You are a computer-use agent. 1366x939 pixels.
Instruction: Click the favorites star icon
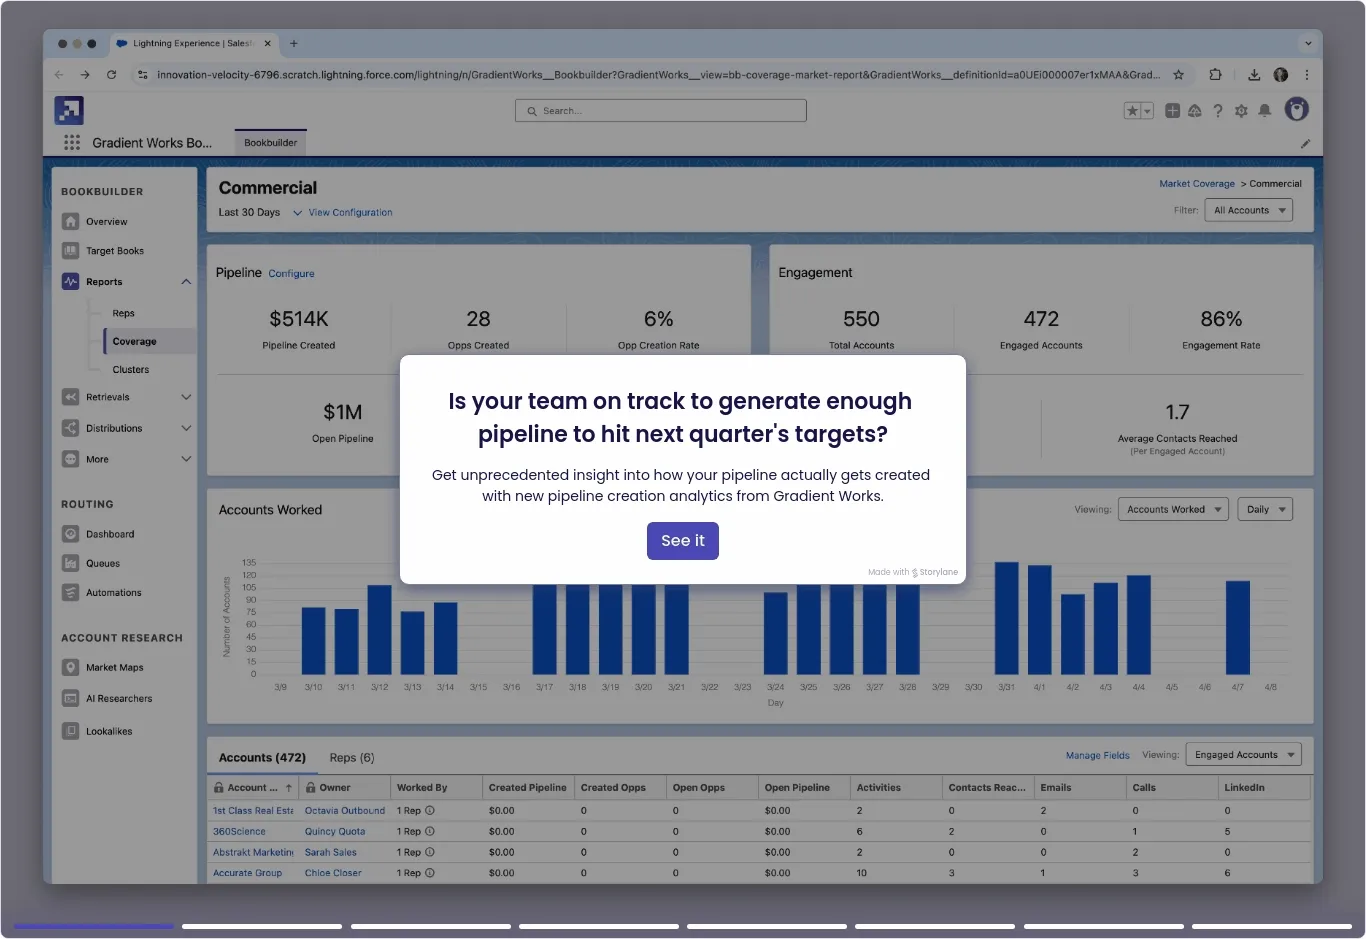tap(1132, 111)
